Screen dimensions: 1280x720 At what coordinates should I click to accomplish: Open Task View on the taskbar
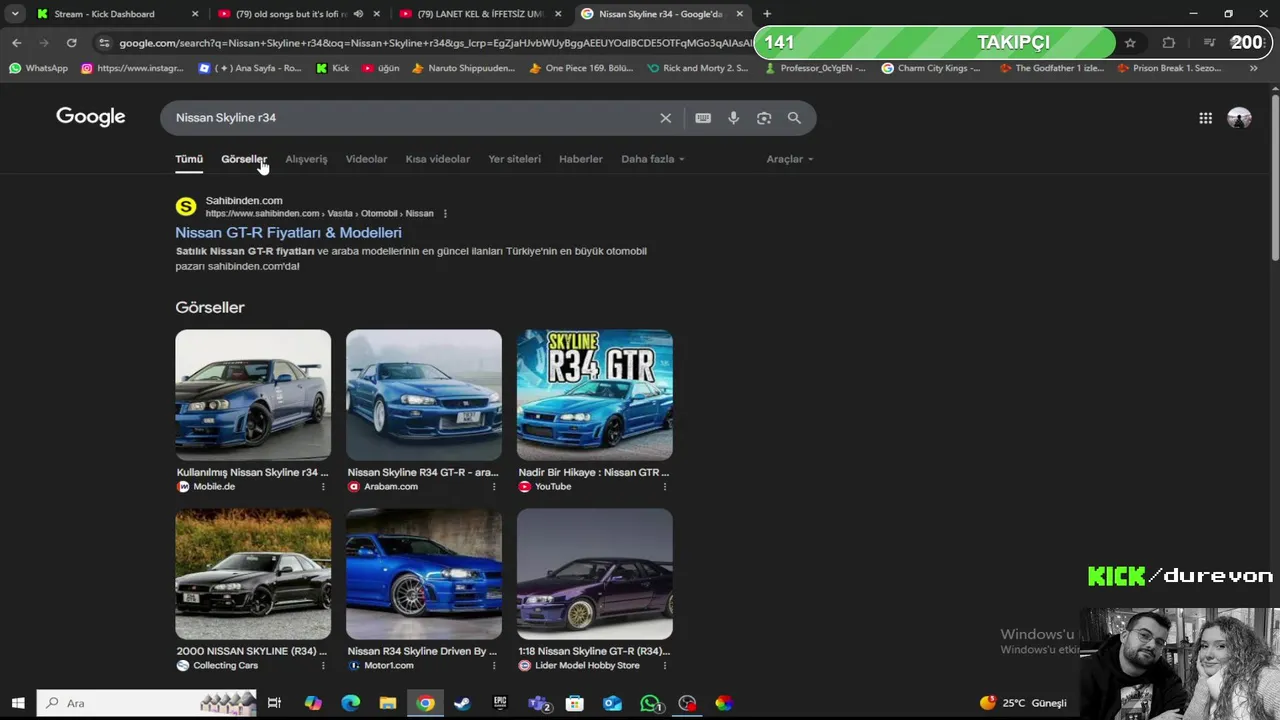coord(274,703)
